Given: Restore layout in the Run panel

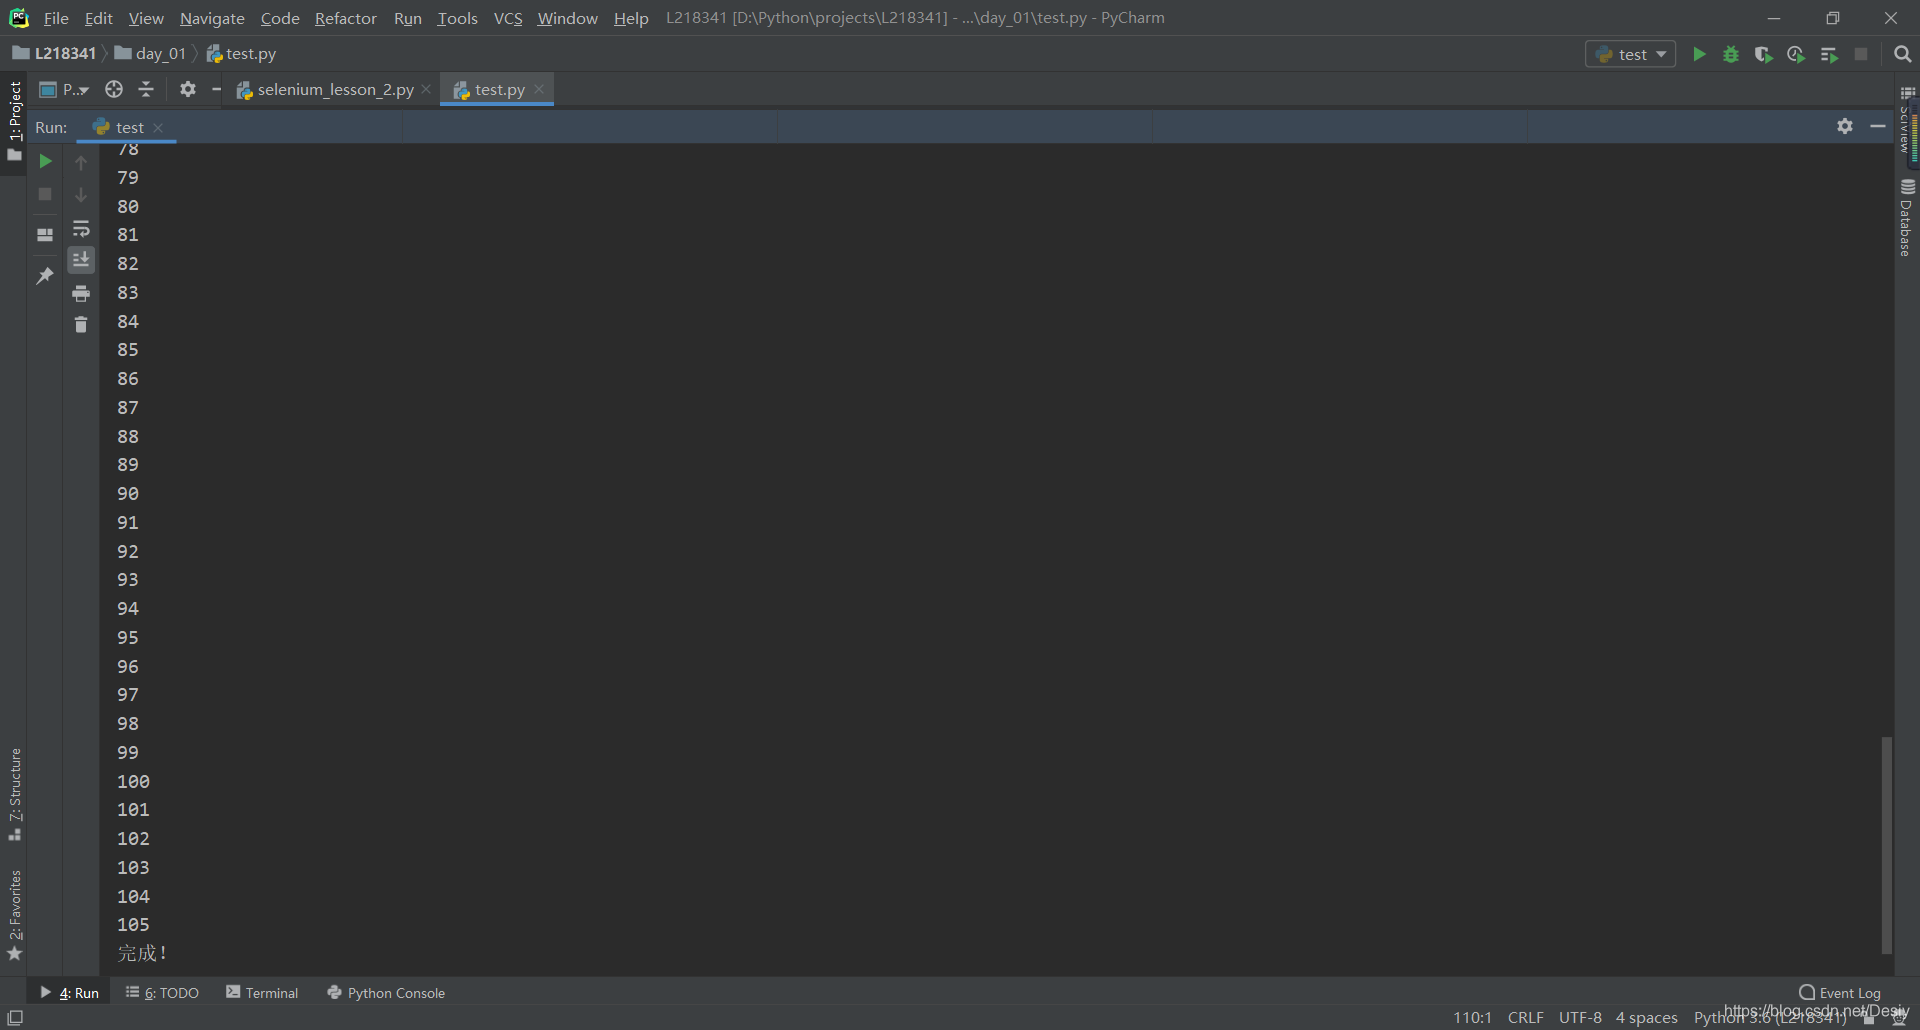Looking at the screenshot, I should tap(45, 235).
